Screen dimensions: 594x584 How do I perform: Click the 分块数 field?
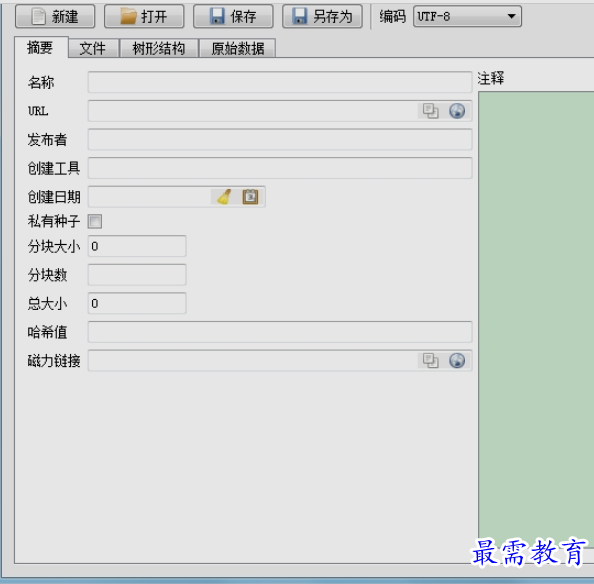click(137, 275)
